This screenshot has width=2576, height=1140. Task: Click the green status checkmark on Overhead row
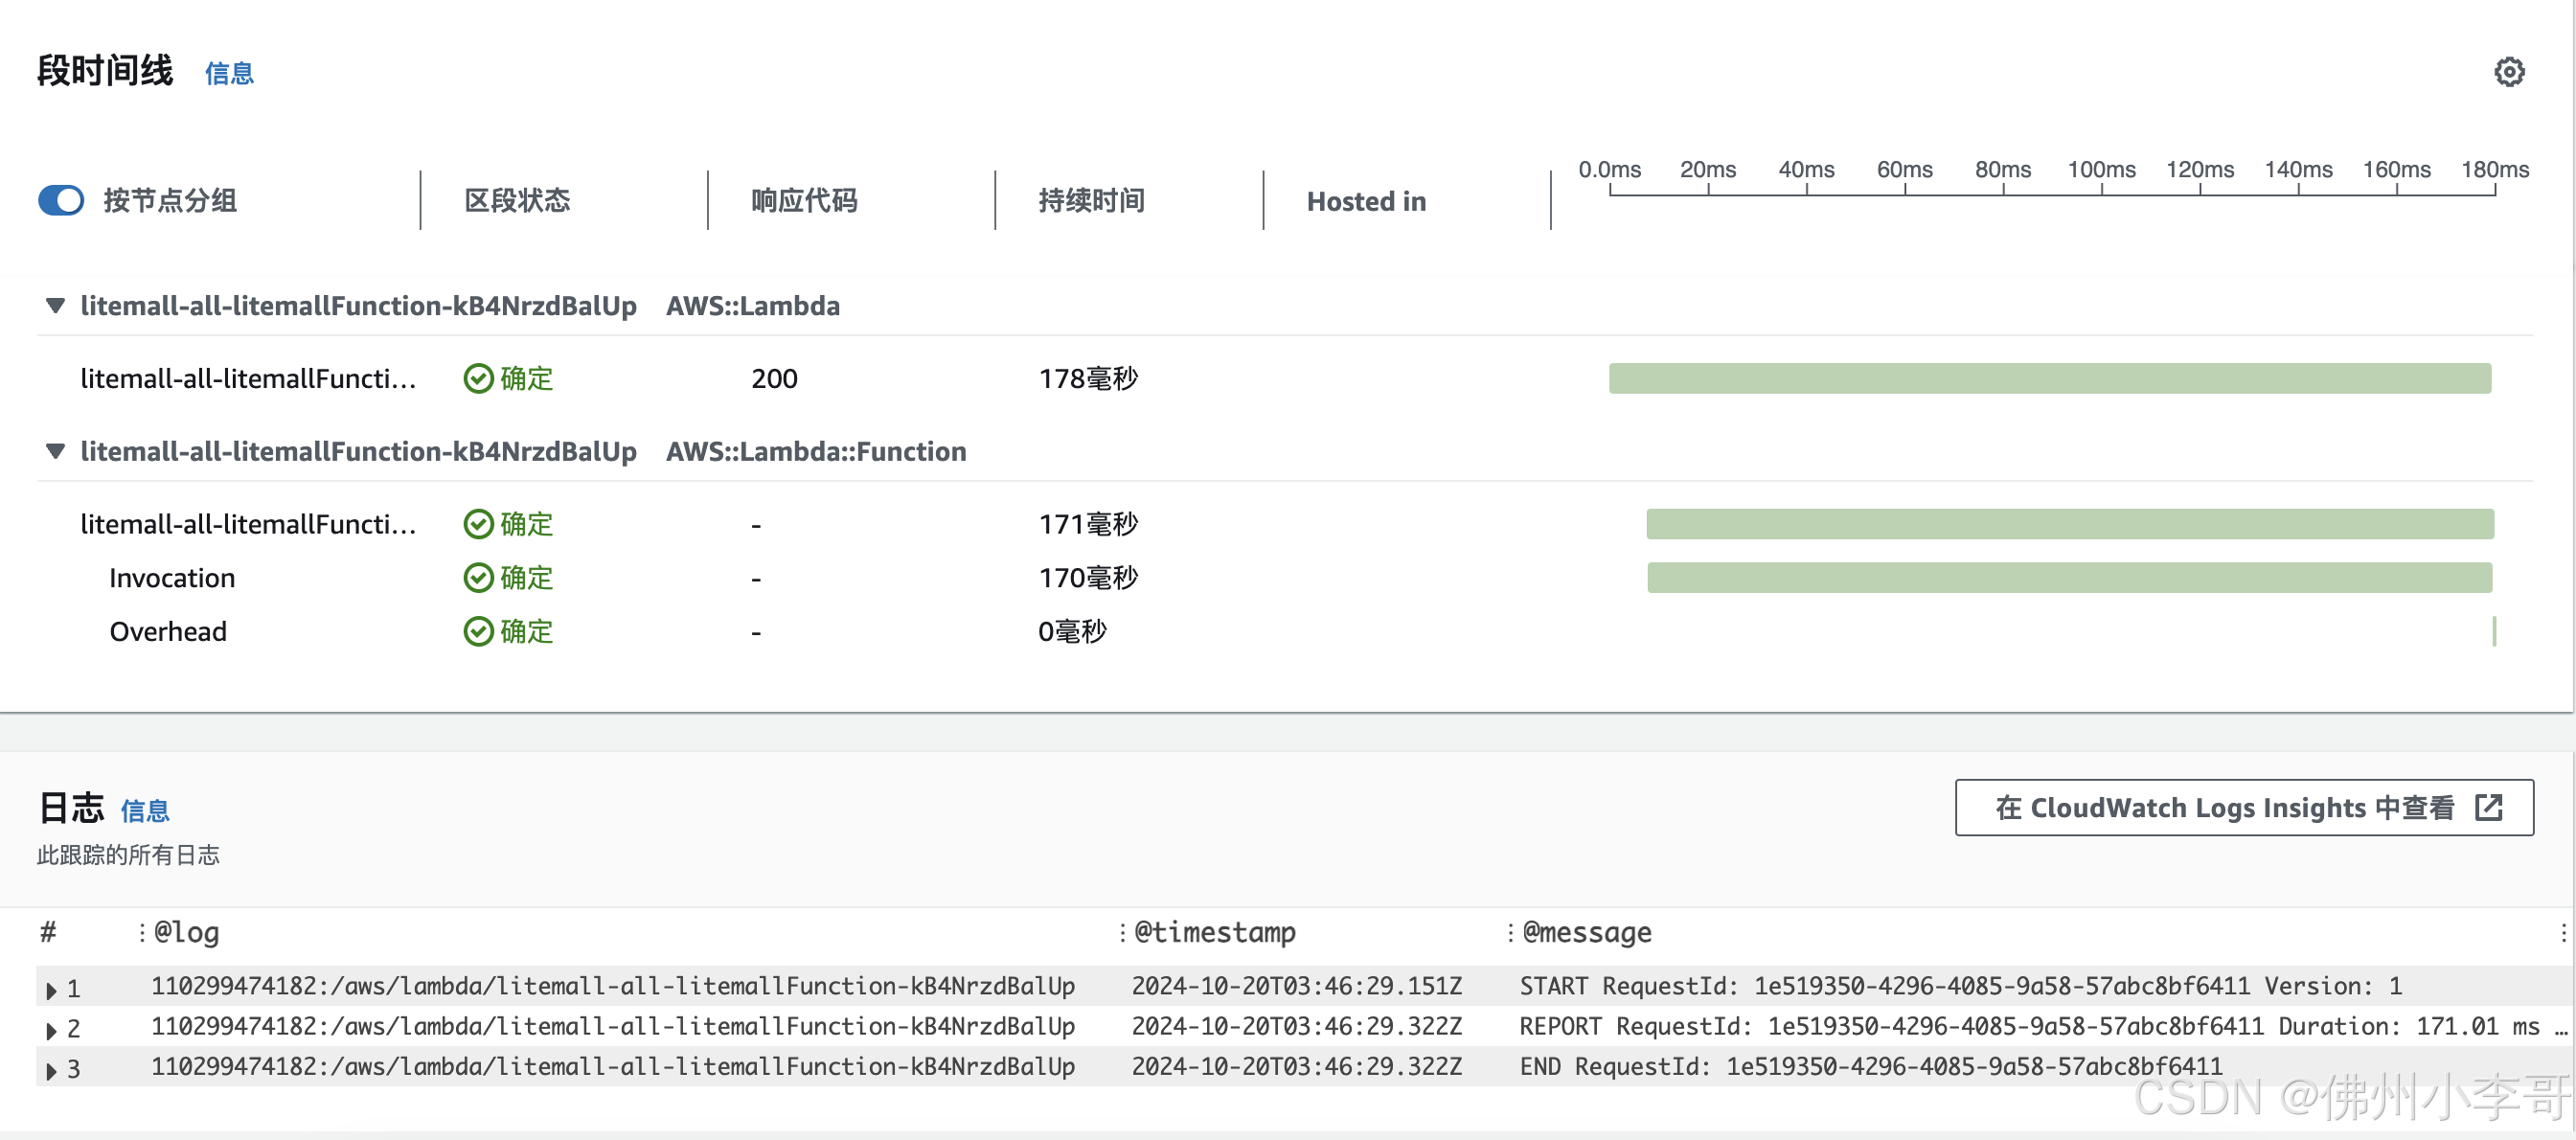coord(479,632)
